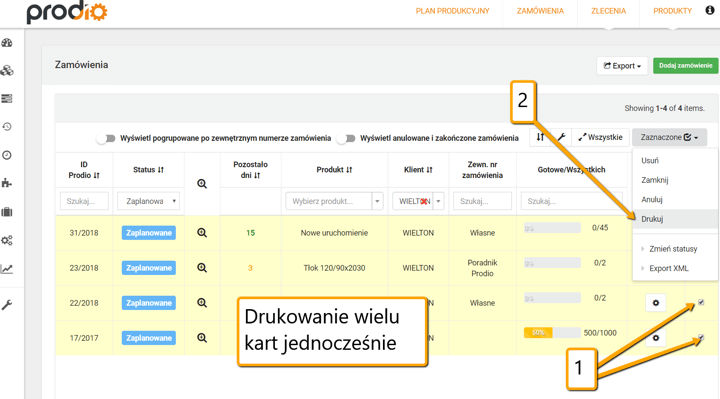The height and width of the screenshot is (399, 720).
Task: Focus the Gotowe/Wszystkich search field
Action: 572,201
